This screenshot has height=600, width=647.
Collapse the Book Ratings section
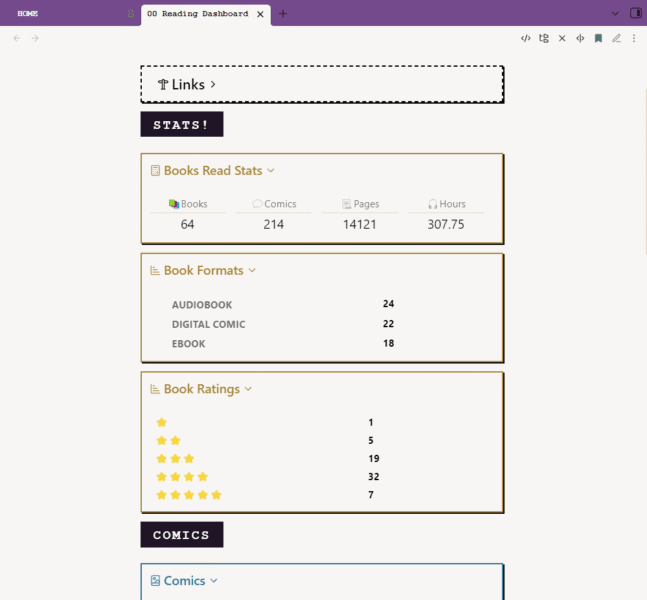pos(248,389)
